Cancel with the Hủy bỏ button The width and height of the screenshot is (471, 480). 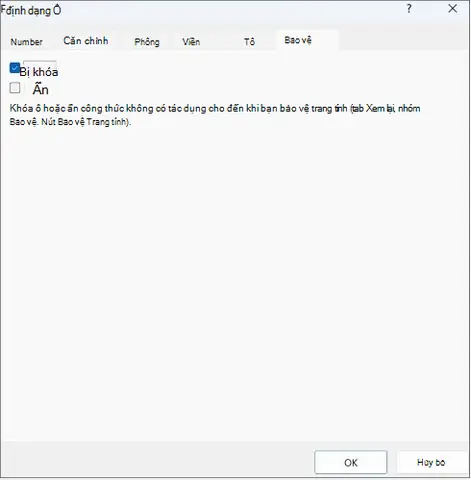(x=431, y=462)
